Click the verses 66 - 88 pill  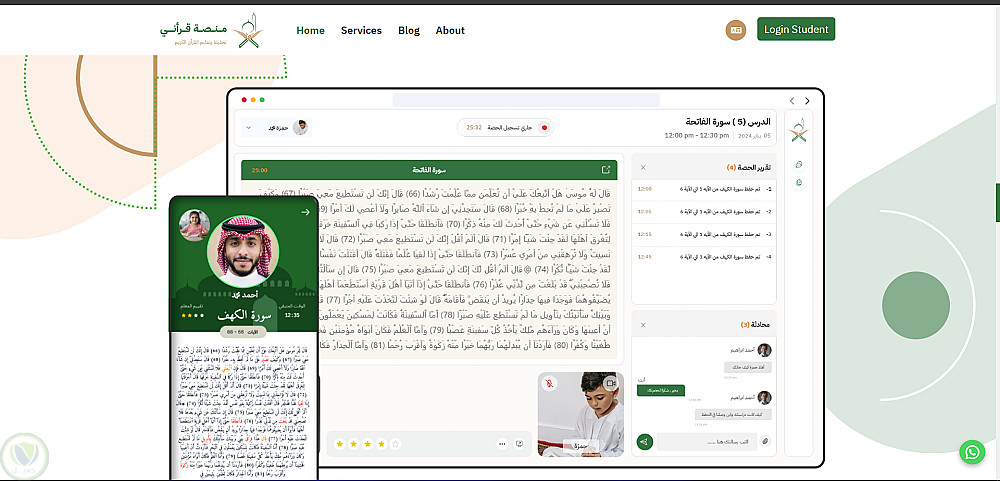pos(243,332)
